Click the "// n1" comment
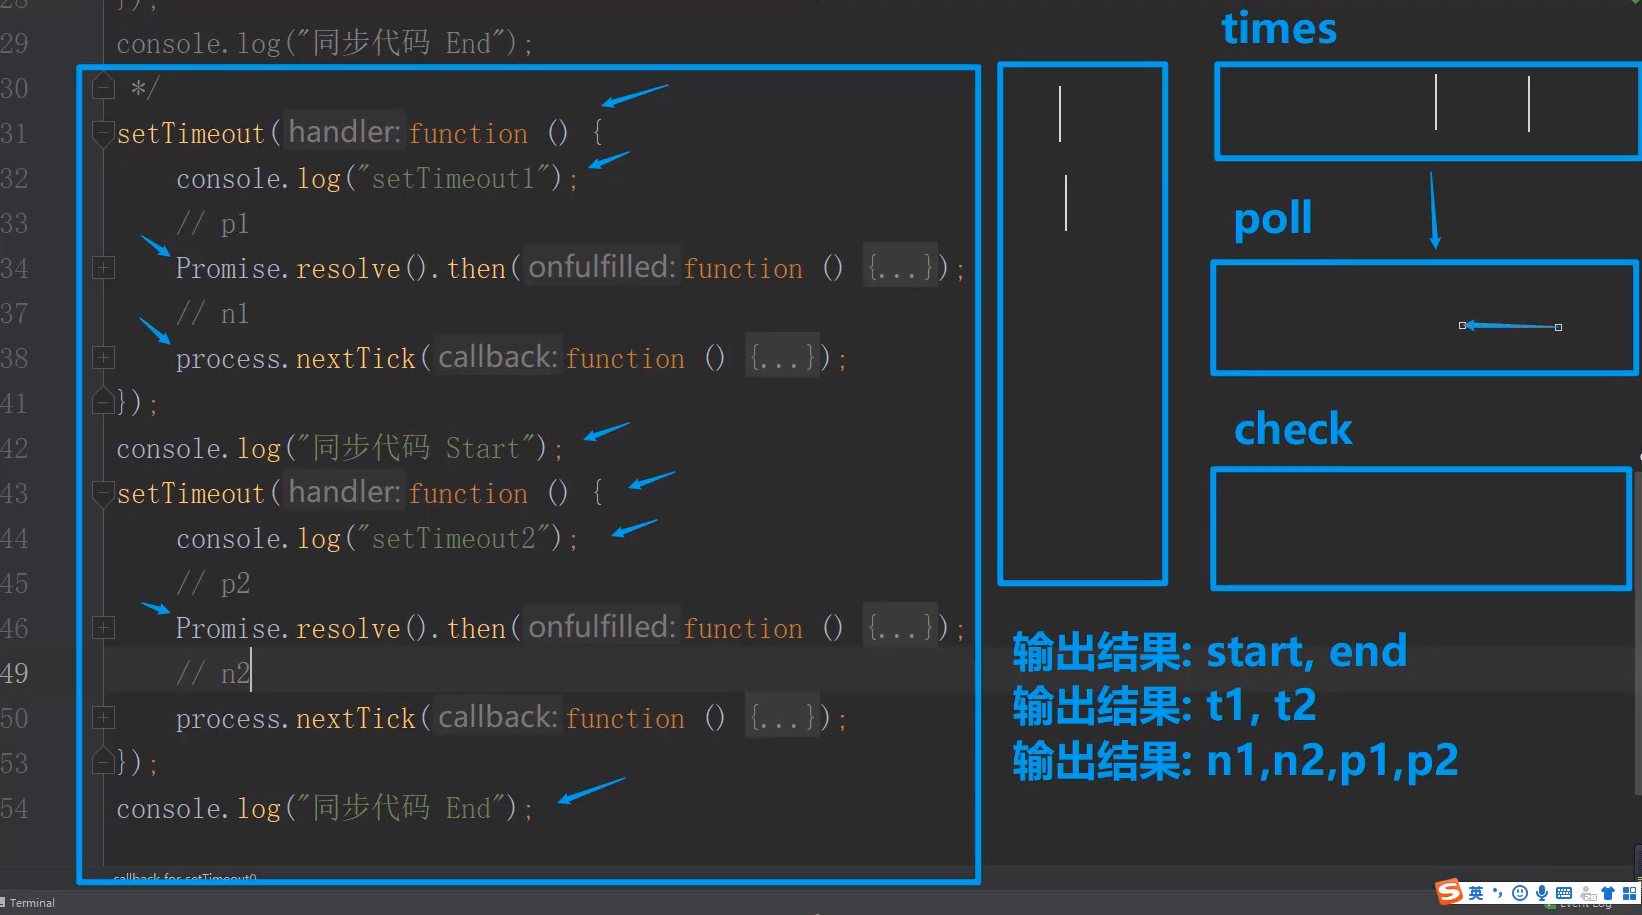The height and width of the screenshot is (915, 1642). [213, 313]
